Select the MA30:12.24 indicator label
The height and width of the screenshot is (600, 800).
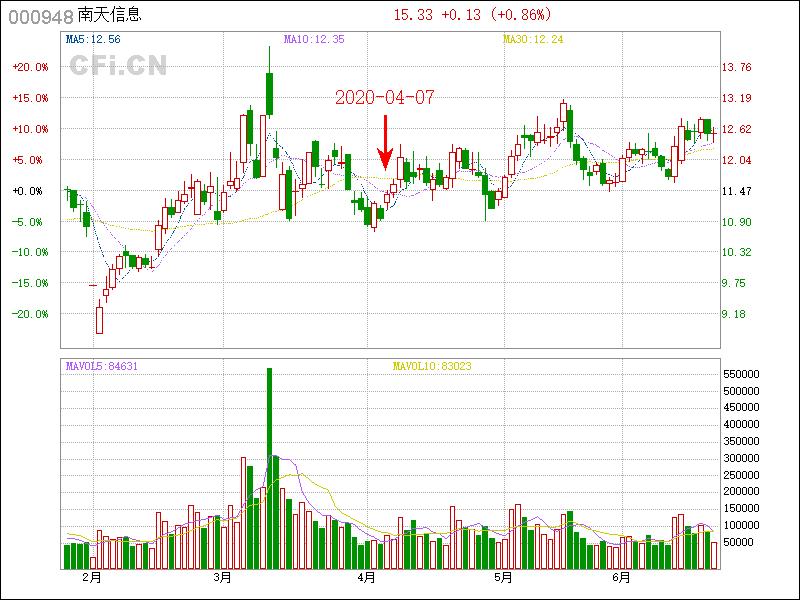pos(533,39)
